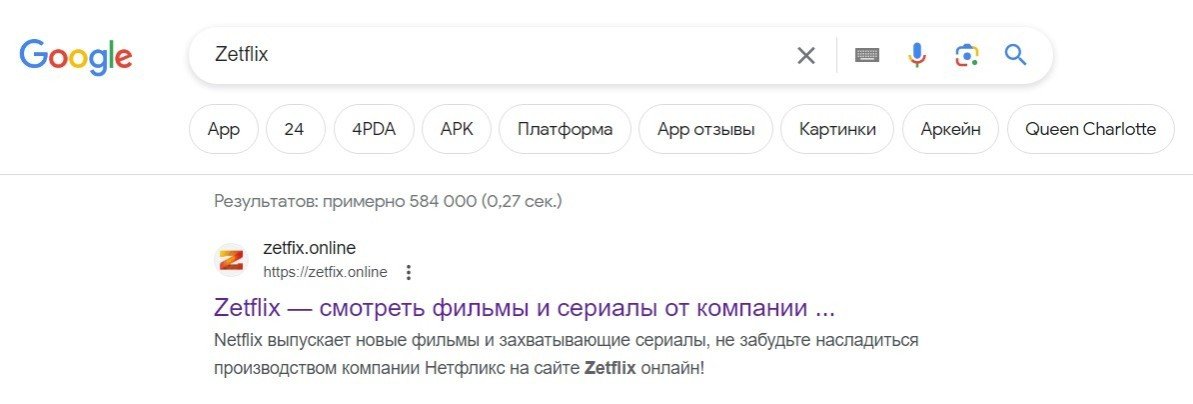The image size is (1193, 404).
Task: Clear the search box with X icon
Action: tap(806, 56)
